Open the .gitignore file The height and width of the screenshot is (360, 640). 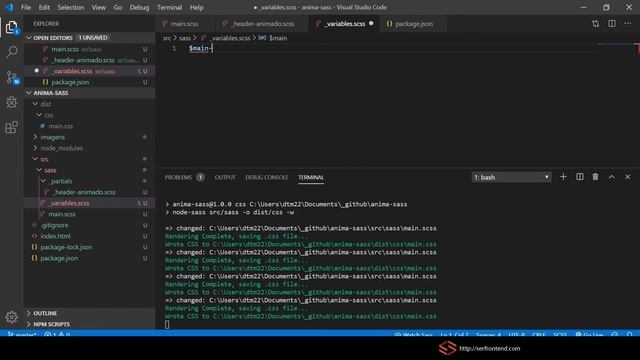click(90, 225)
